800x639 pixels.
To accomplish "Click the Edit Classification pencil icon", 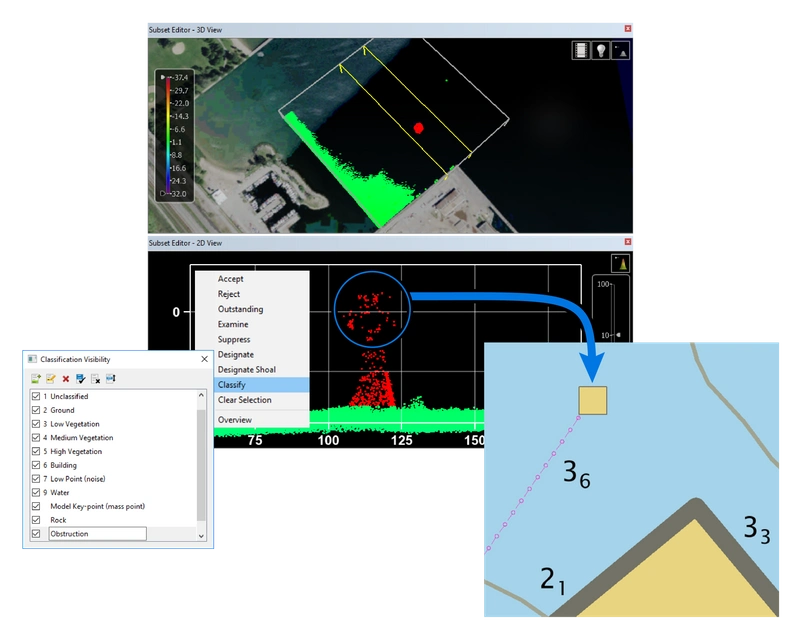I will [50, 378].
